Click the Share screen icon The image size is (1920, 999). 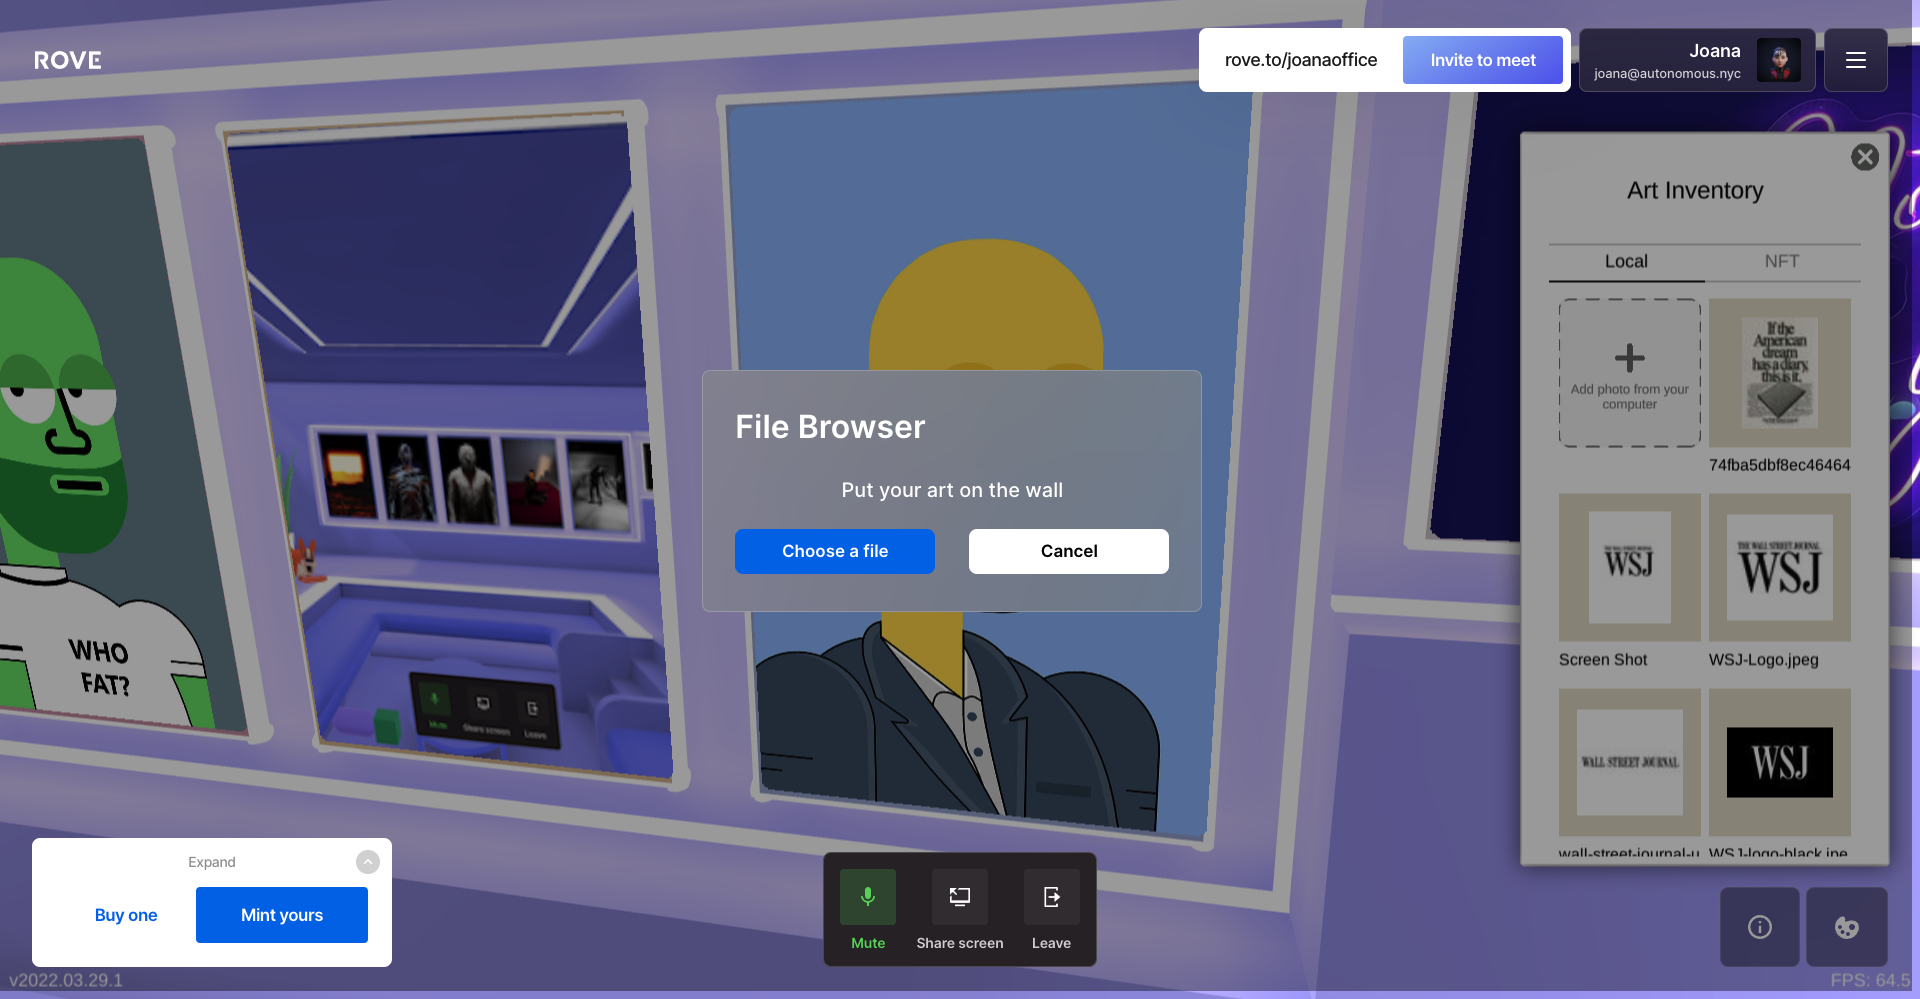(x=959, y=898)
